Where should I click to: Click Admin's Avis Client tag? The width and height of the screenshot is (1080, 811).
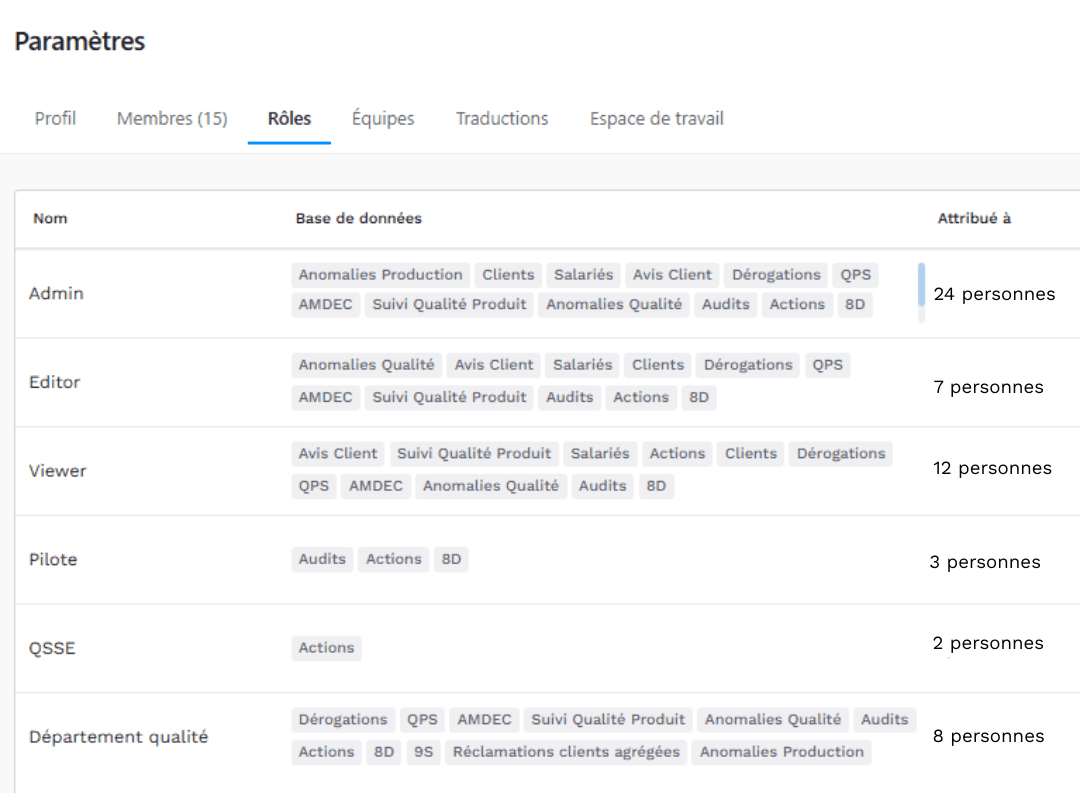coord(672,275)
